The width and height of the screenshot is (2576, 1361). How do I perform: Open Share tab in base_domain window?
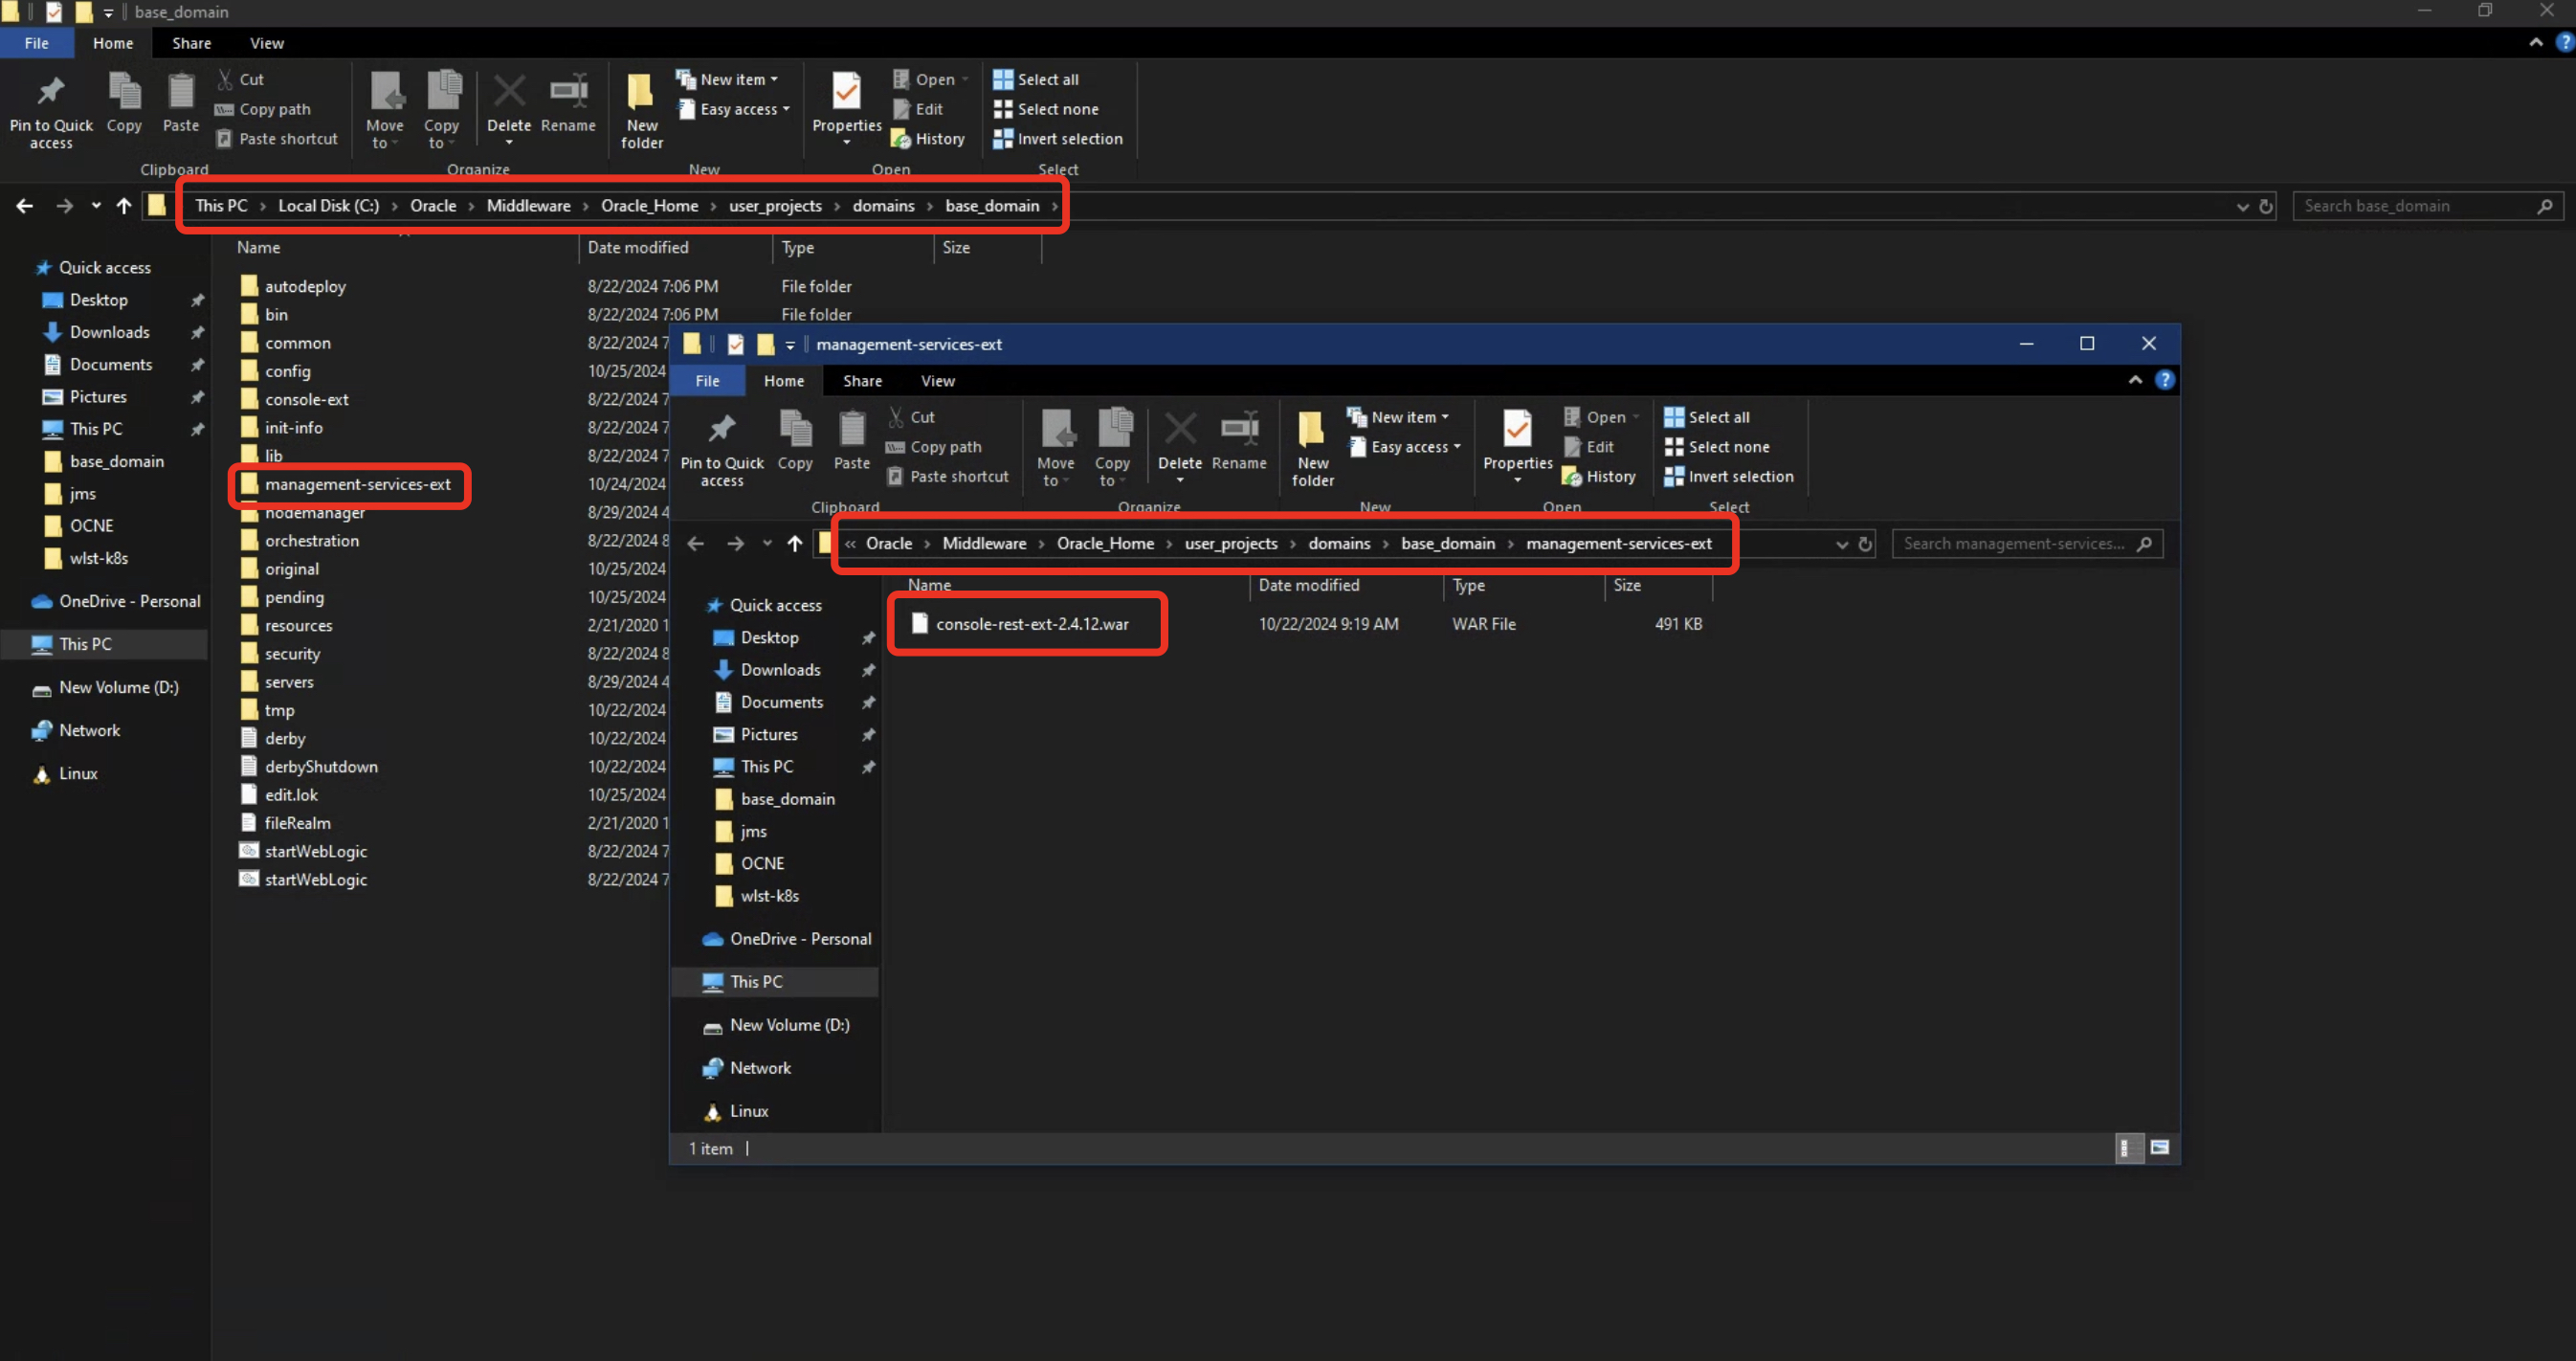[x=191, y=43]
